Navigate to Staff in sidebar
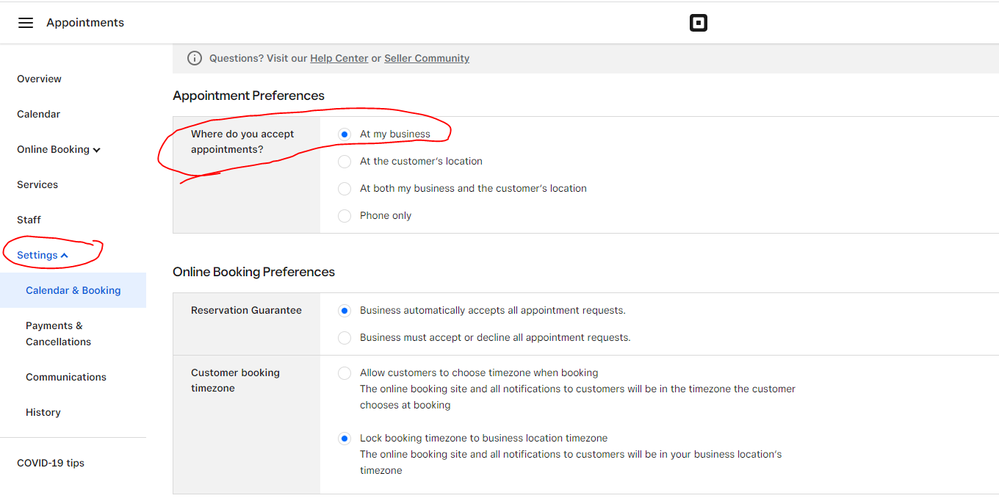 click(29, 220)
